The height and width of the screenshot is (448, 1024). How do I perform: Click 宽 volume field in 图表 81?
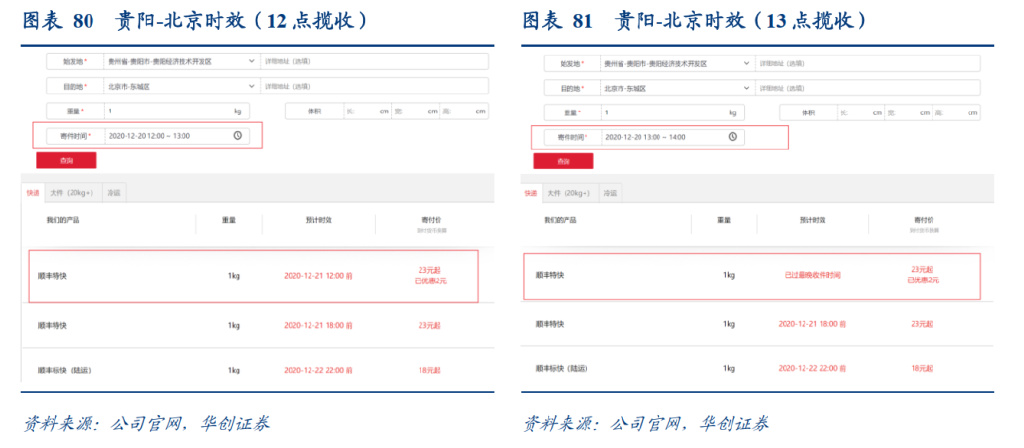908,112
